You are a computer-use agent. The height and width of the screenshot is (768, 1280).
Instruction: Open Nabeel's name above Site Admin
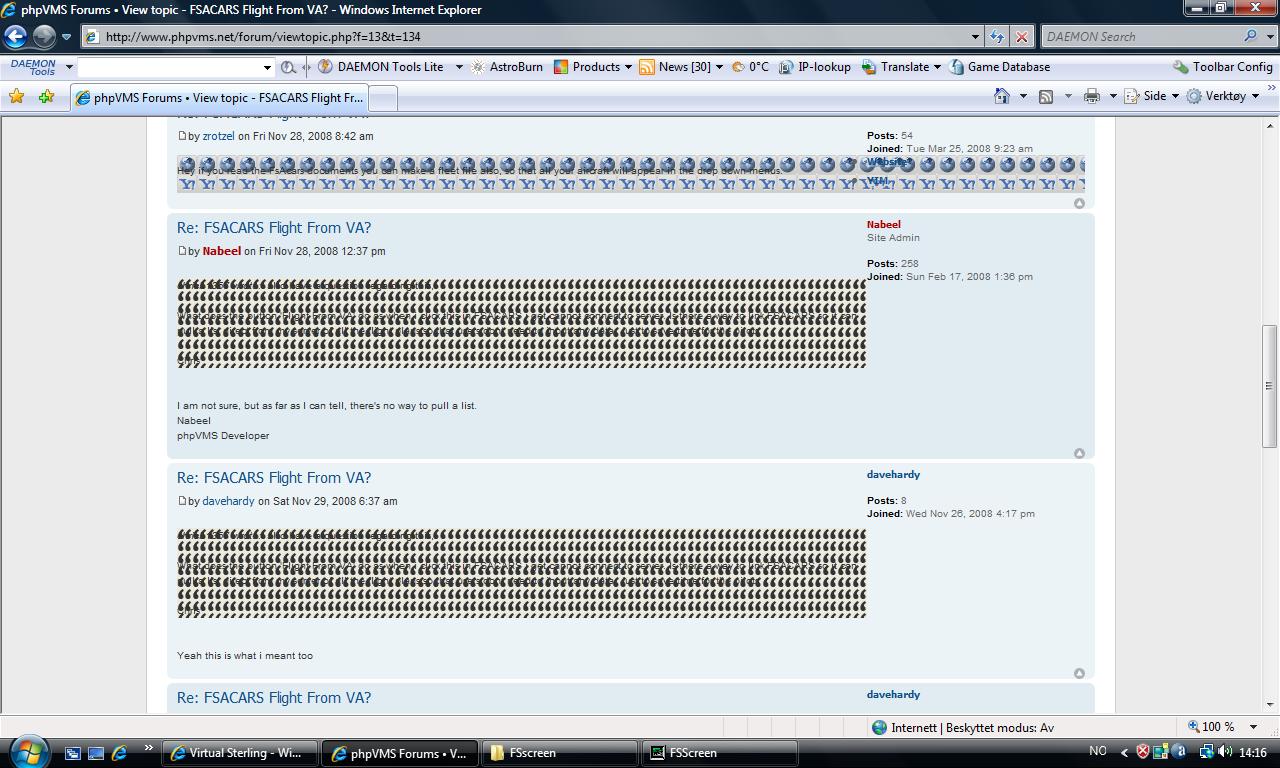pyautogui.click(x=883, y=225)
